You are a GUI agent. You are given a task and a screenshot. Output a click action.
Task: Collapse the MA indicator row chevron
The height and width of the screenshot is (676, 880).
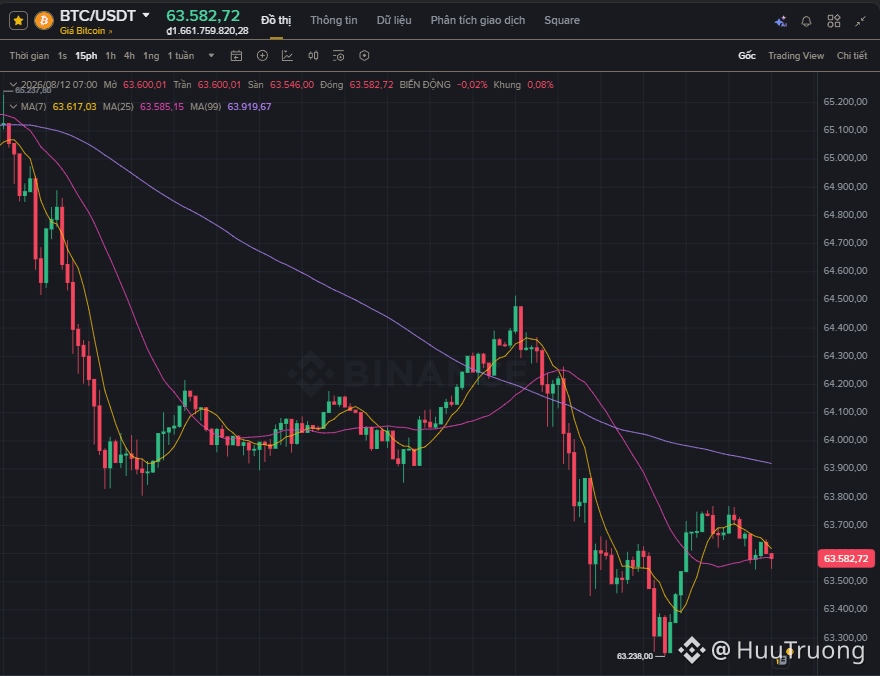click(13, 107)
